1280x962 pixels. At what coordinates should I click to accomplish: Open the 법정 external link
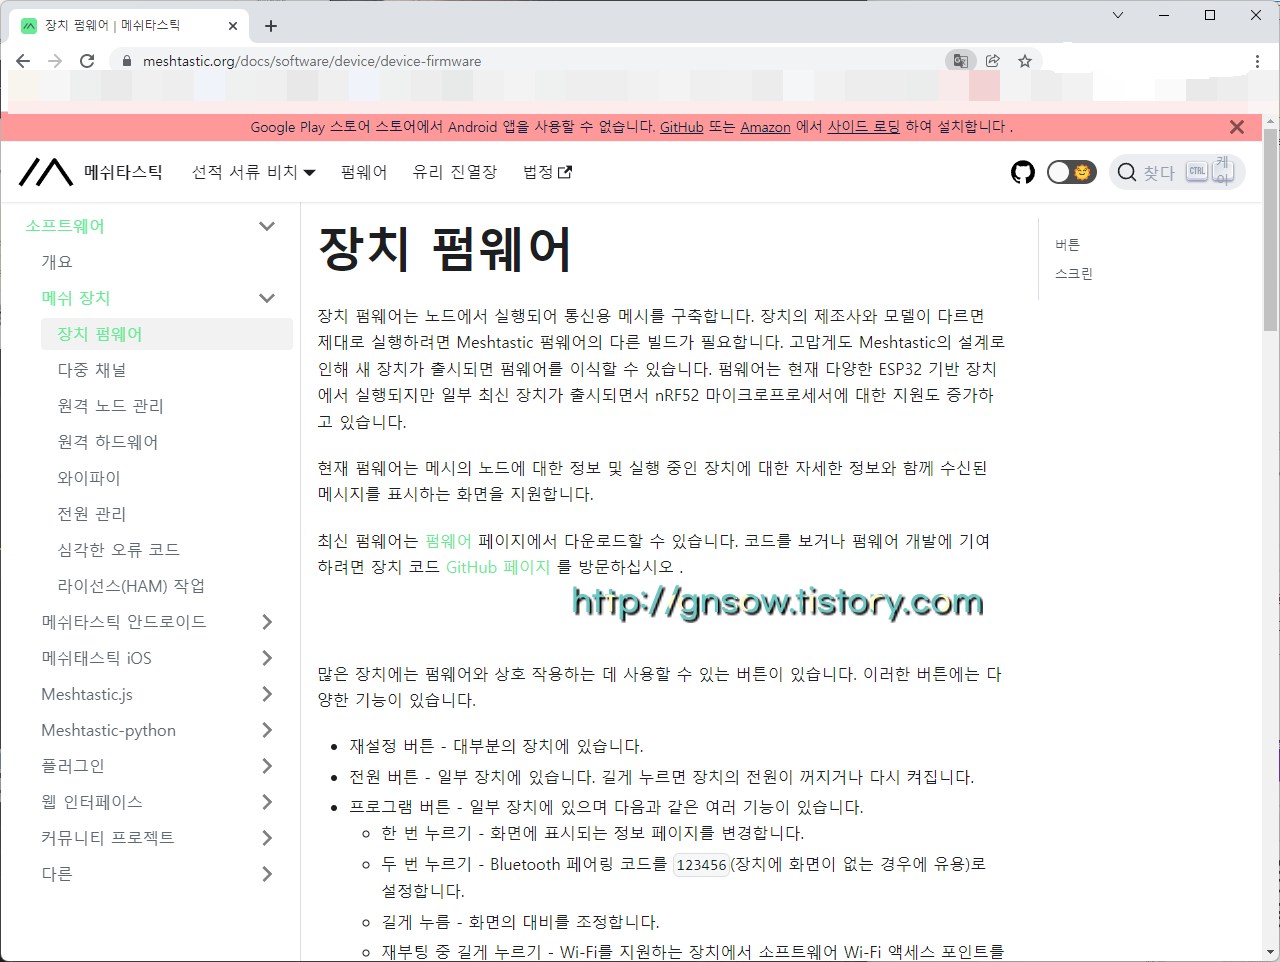(547, 172)
